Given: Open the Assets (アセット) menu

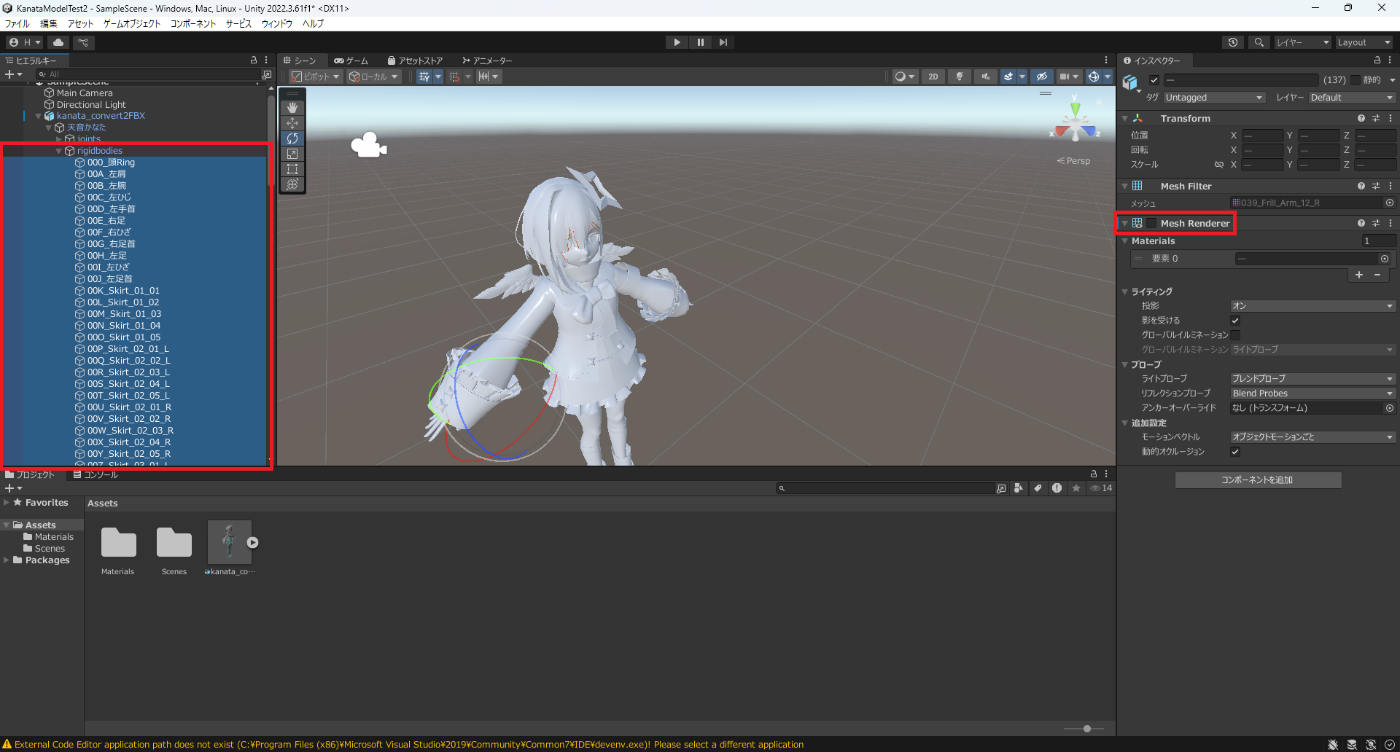Looking at the screenshot, I should (80, 23).
